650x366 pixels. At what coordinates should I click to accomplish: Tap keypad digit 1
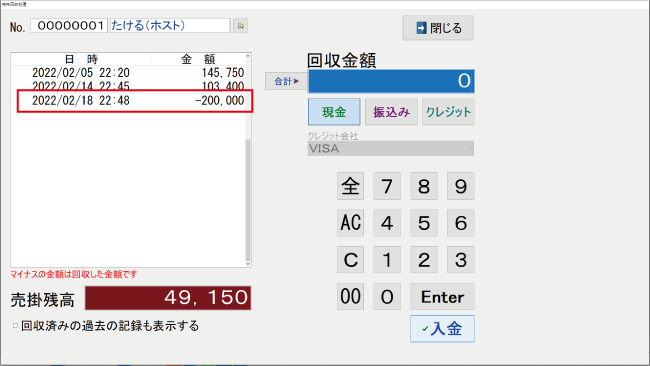(387, 260)
